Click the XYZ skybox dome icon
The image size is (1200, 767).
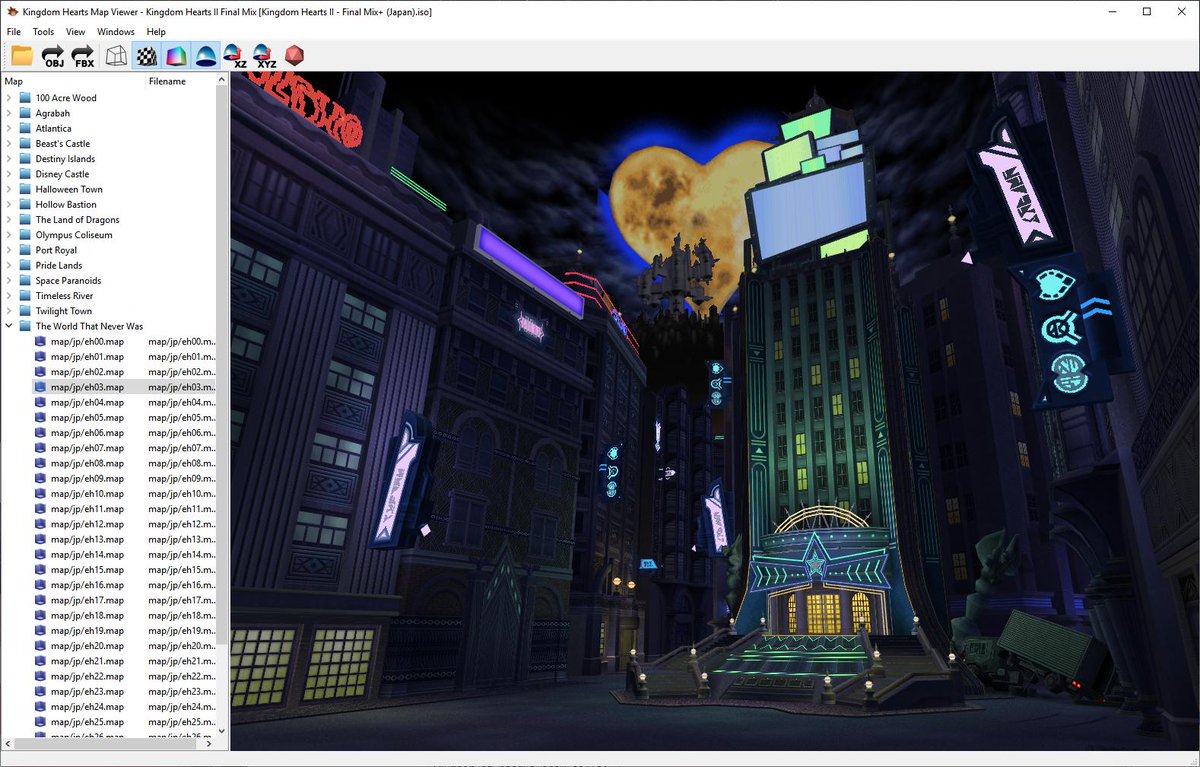tap(265, 56)
